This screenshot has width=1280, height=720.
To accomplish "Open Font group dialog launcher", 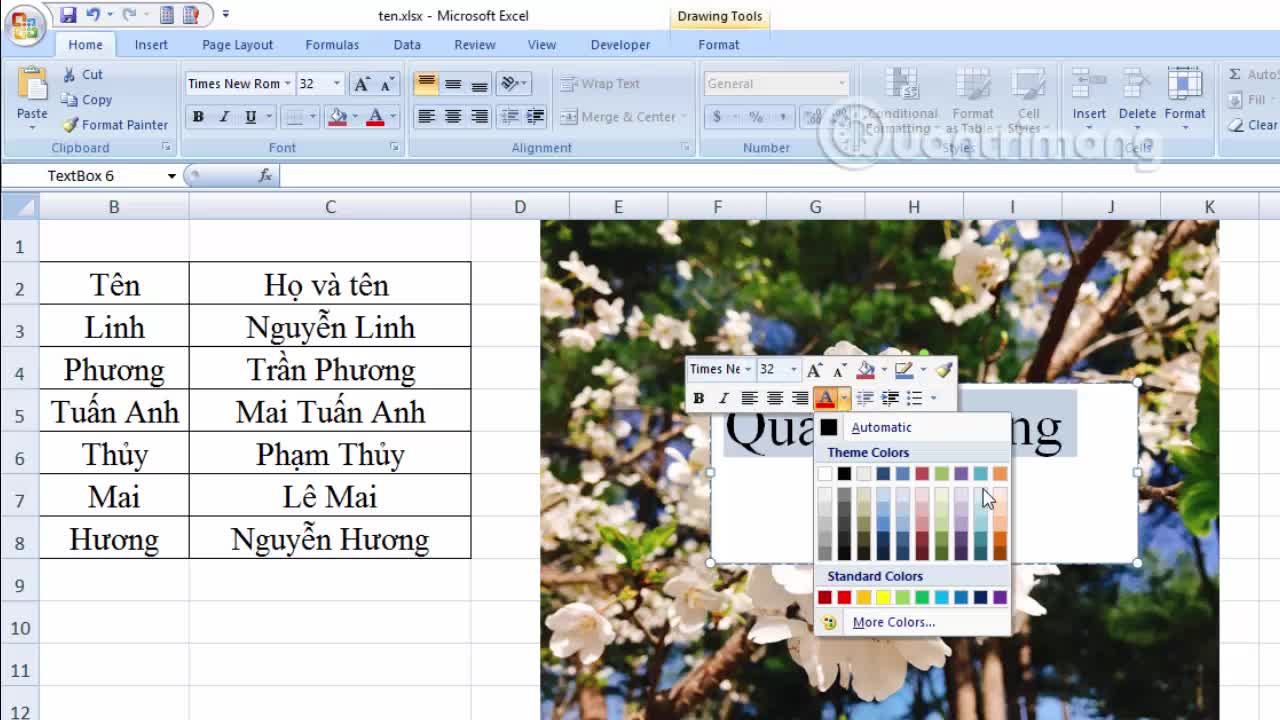I will tap(394, 148).
